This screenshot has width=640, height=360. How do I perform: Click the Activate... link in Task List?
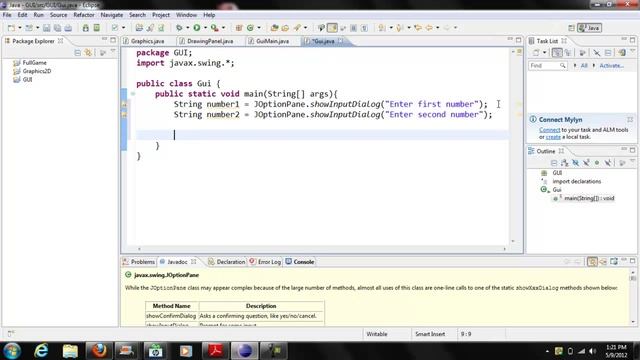[611, 66]
